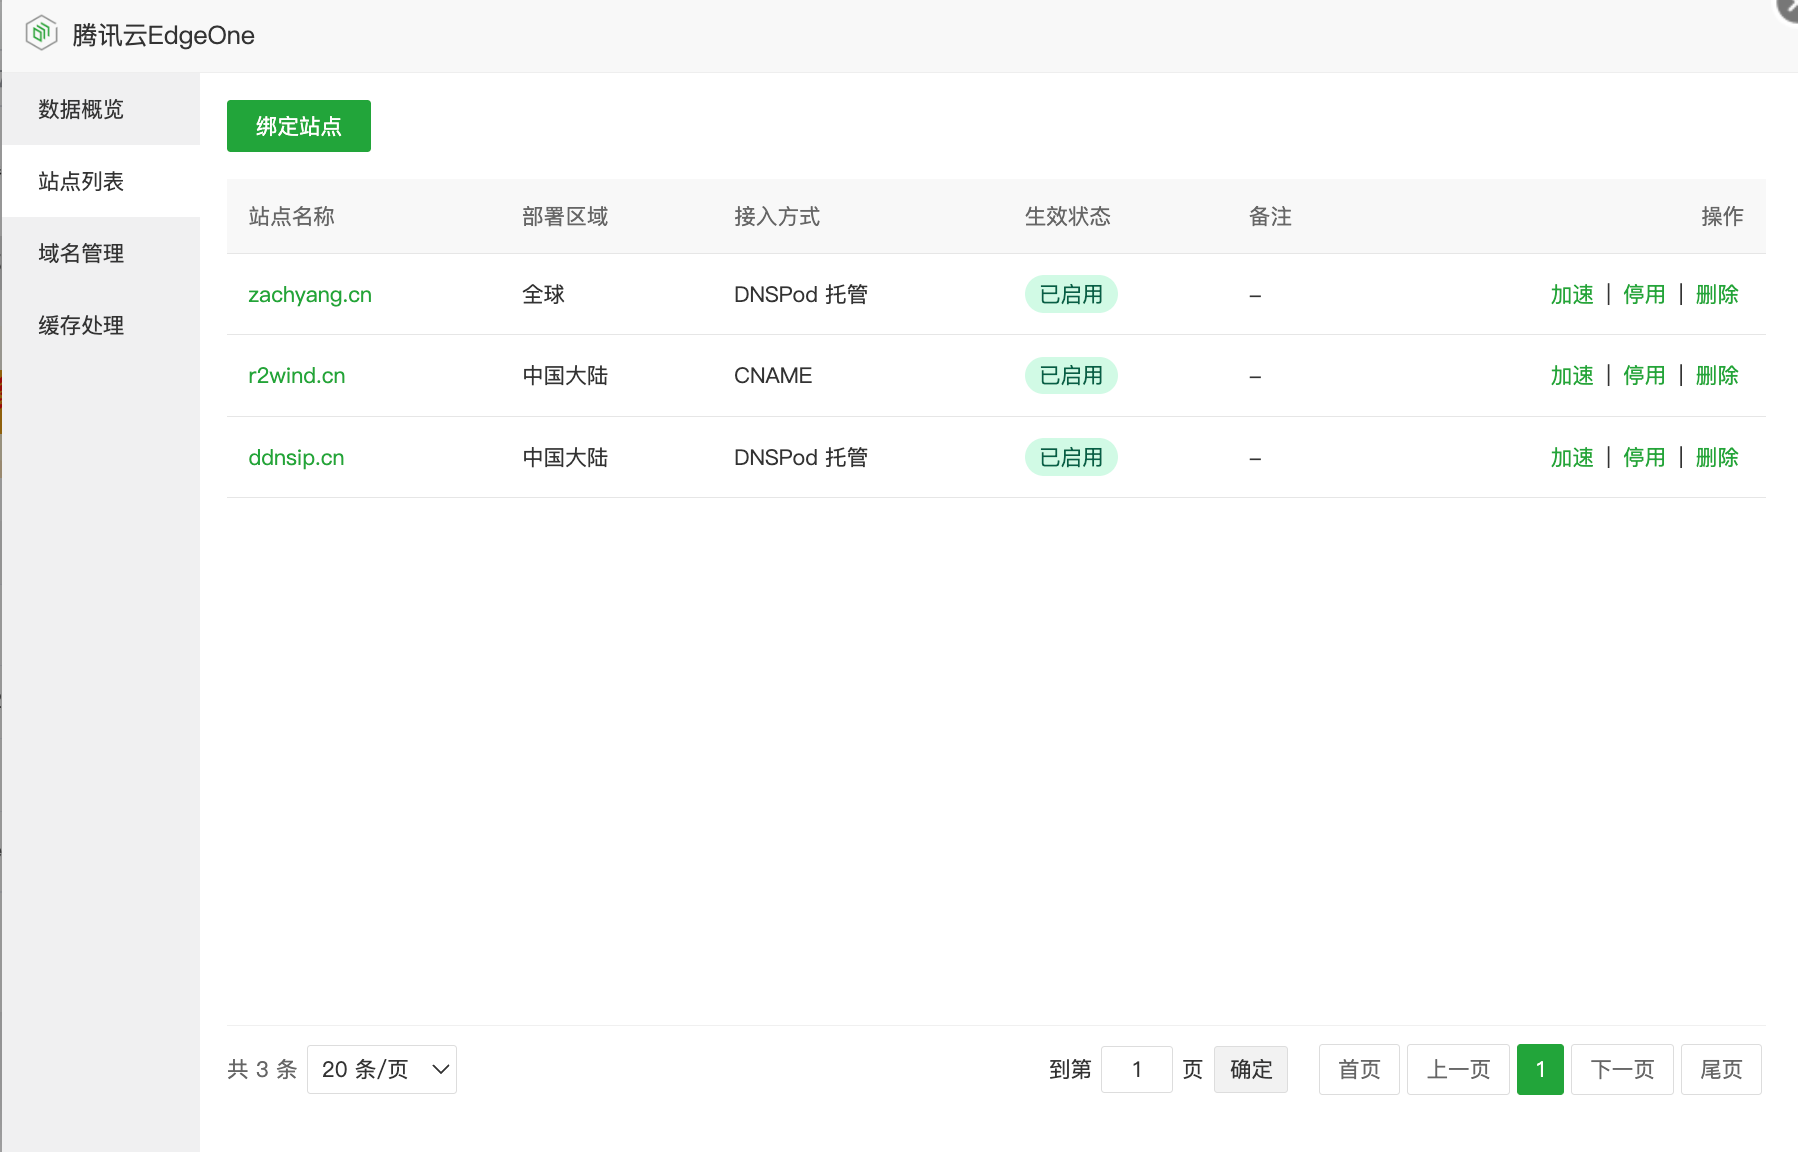Select 站点列表 in the sidebar
This screenshot has width=1798, height=1152.
(79, 181)
